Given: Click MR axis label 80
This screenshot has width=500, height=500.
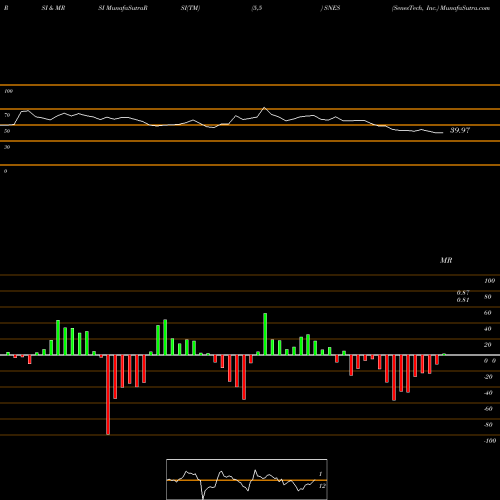Looking at the screenshot, I should (488, 297).
